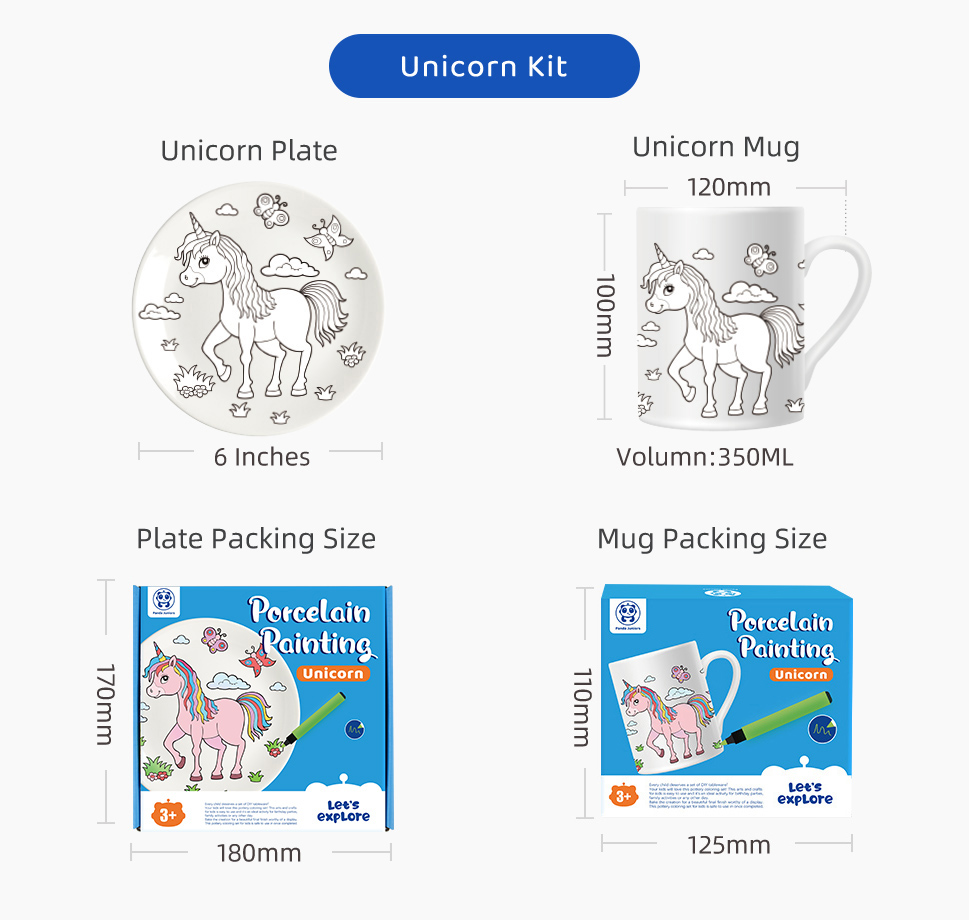Click the Mug Packing Size heading
Screen dimensions: 970x920
(712, 539)
